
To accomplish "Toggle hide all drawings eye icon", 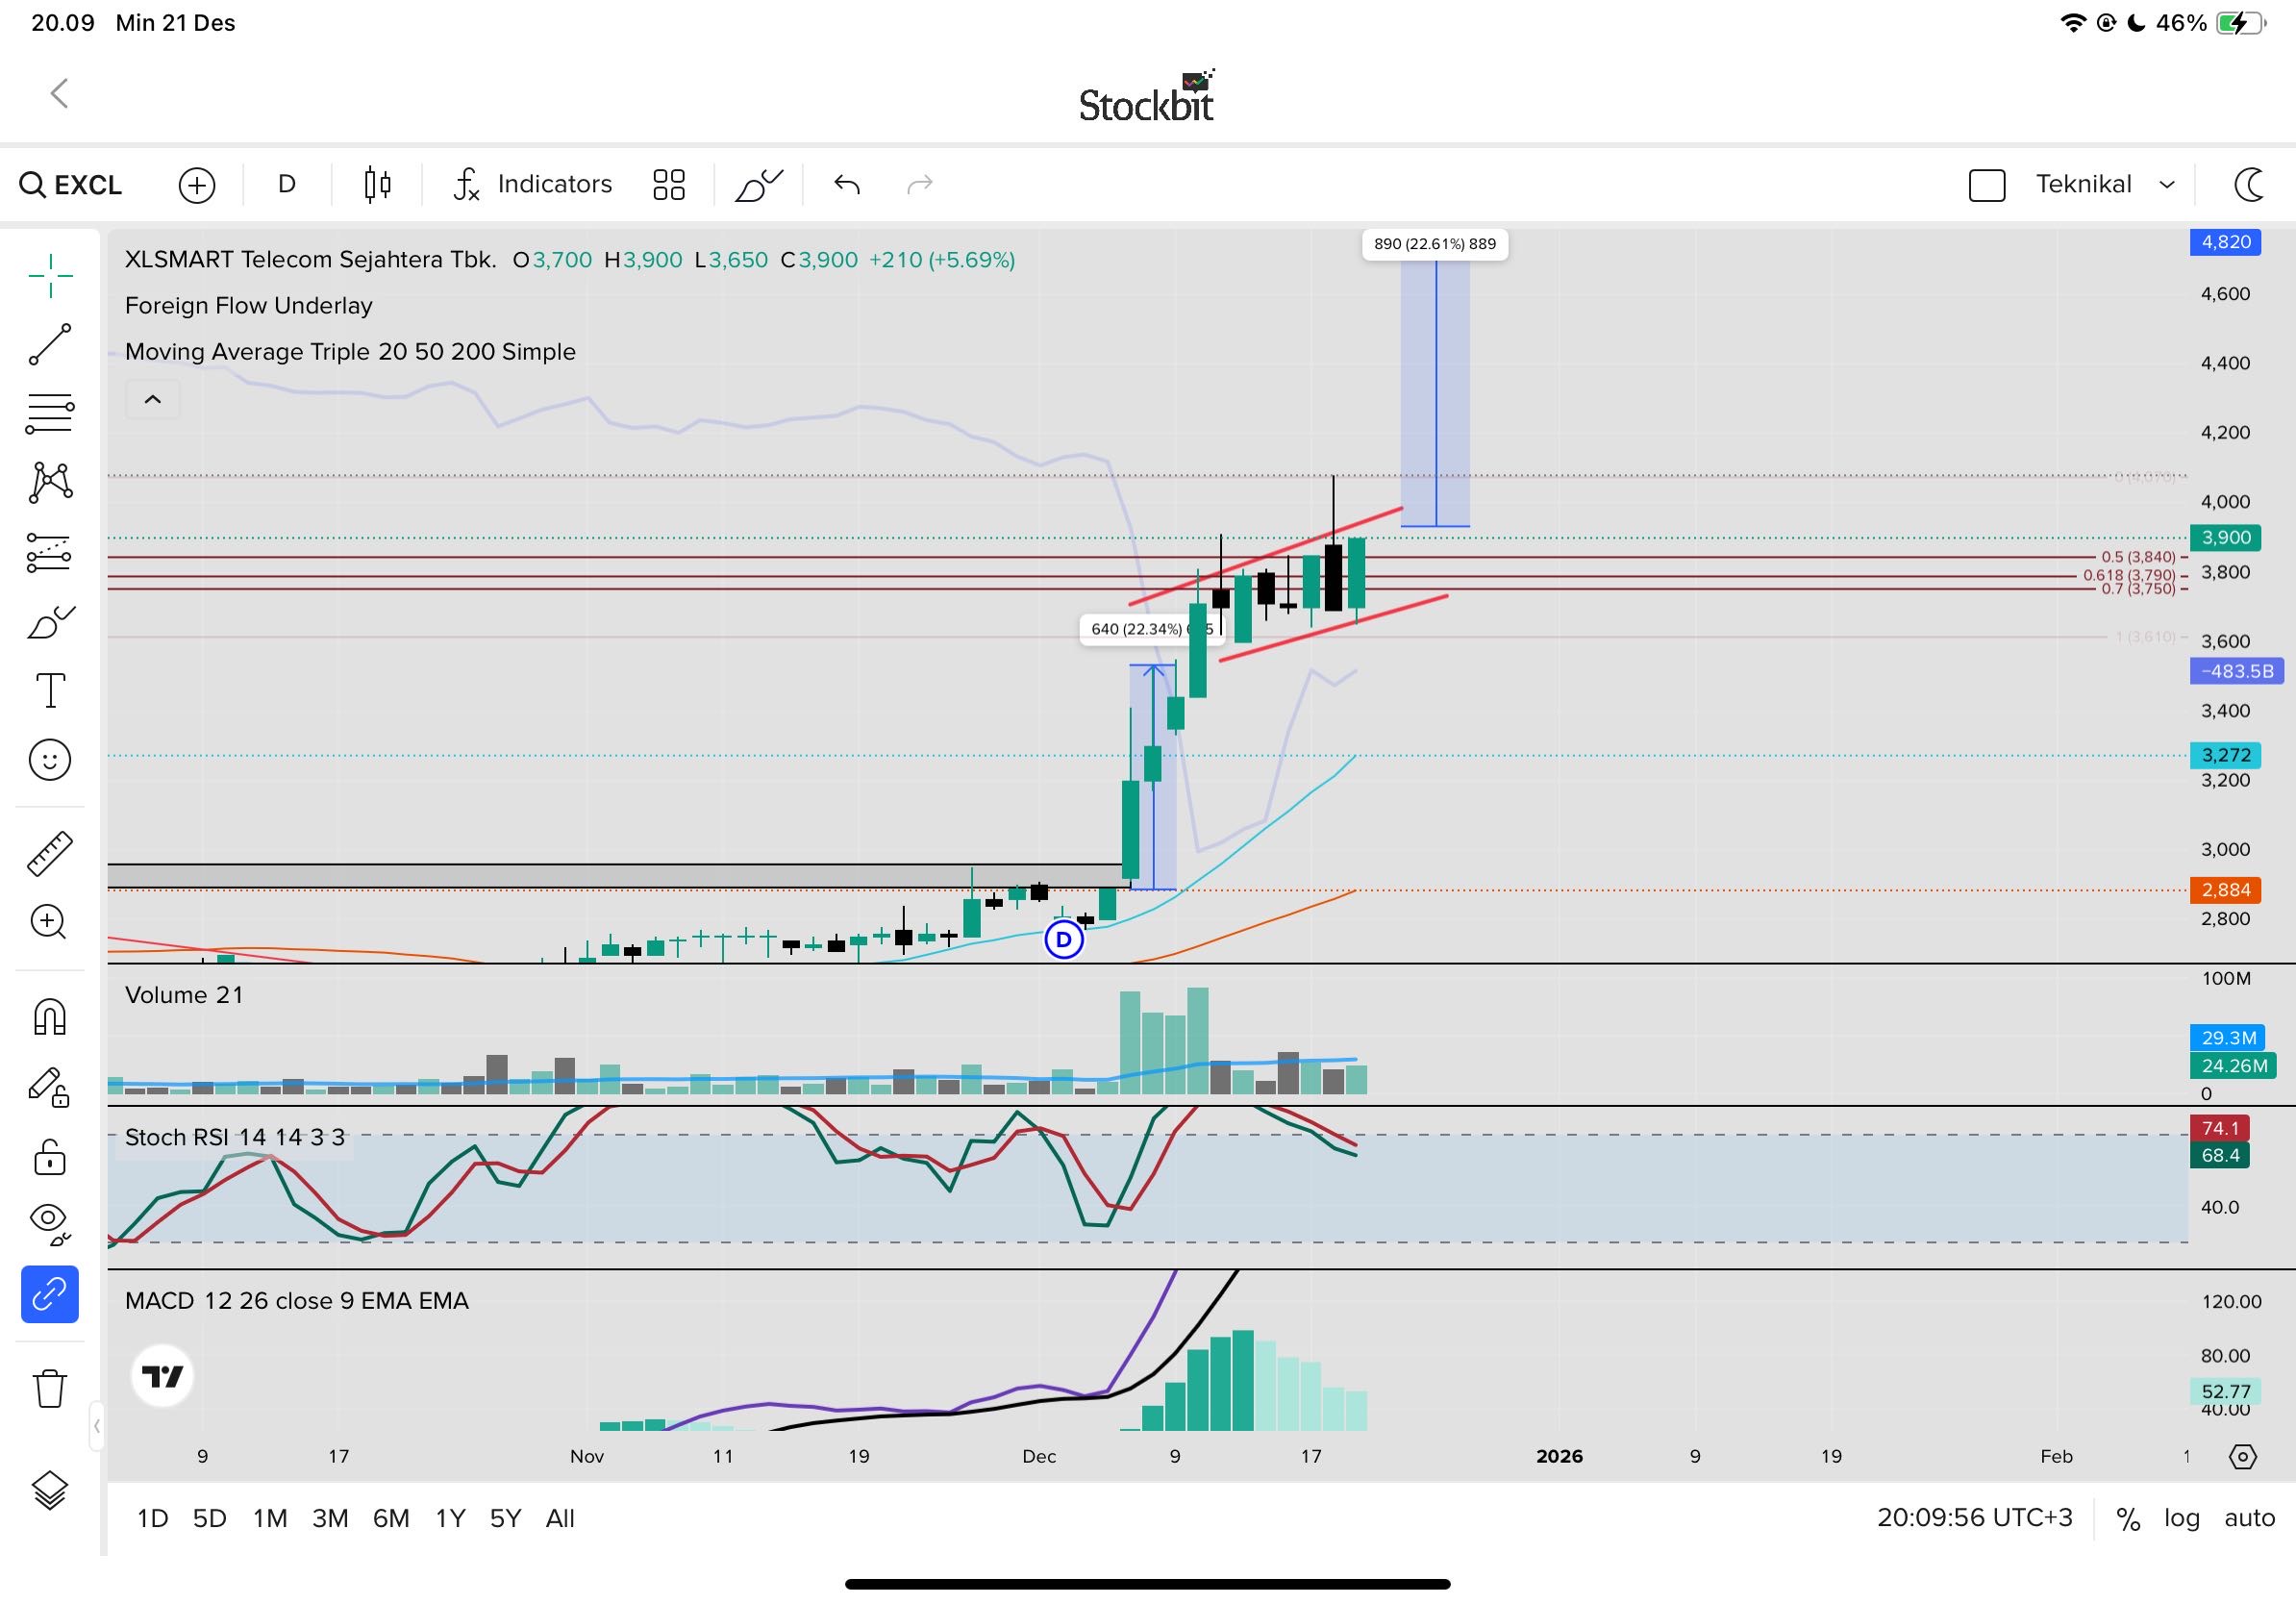I will click(x=49, y=1221).
